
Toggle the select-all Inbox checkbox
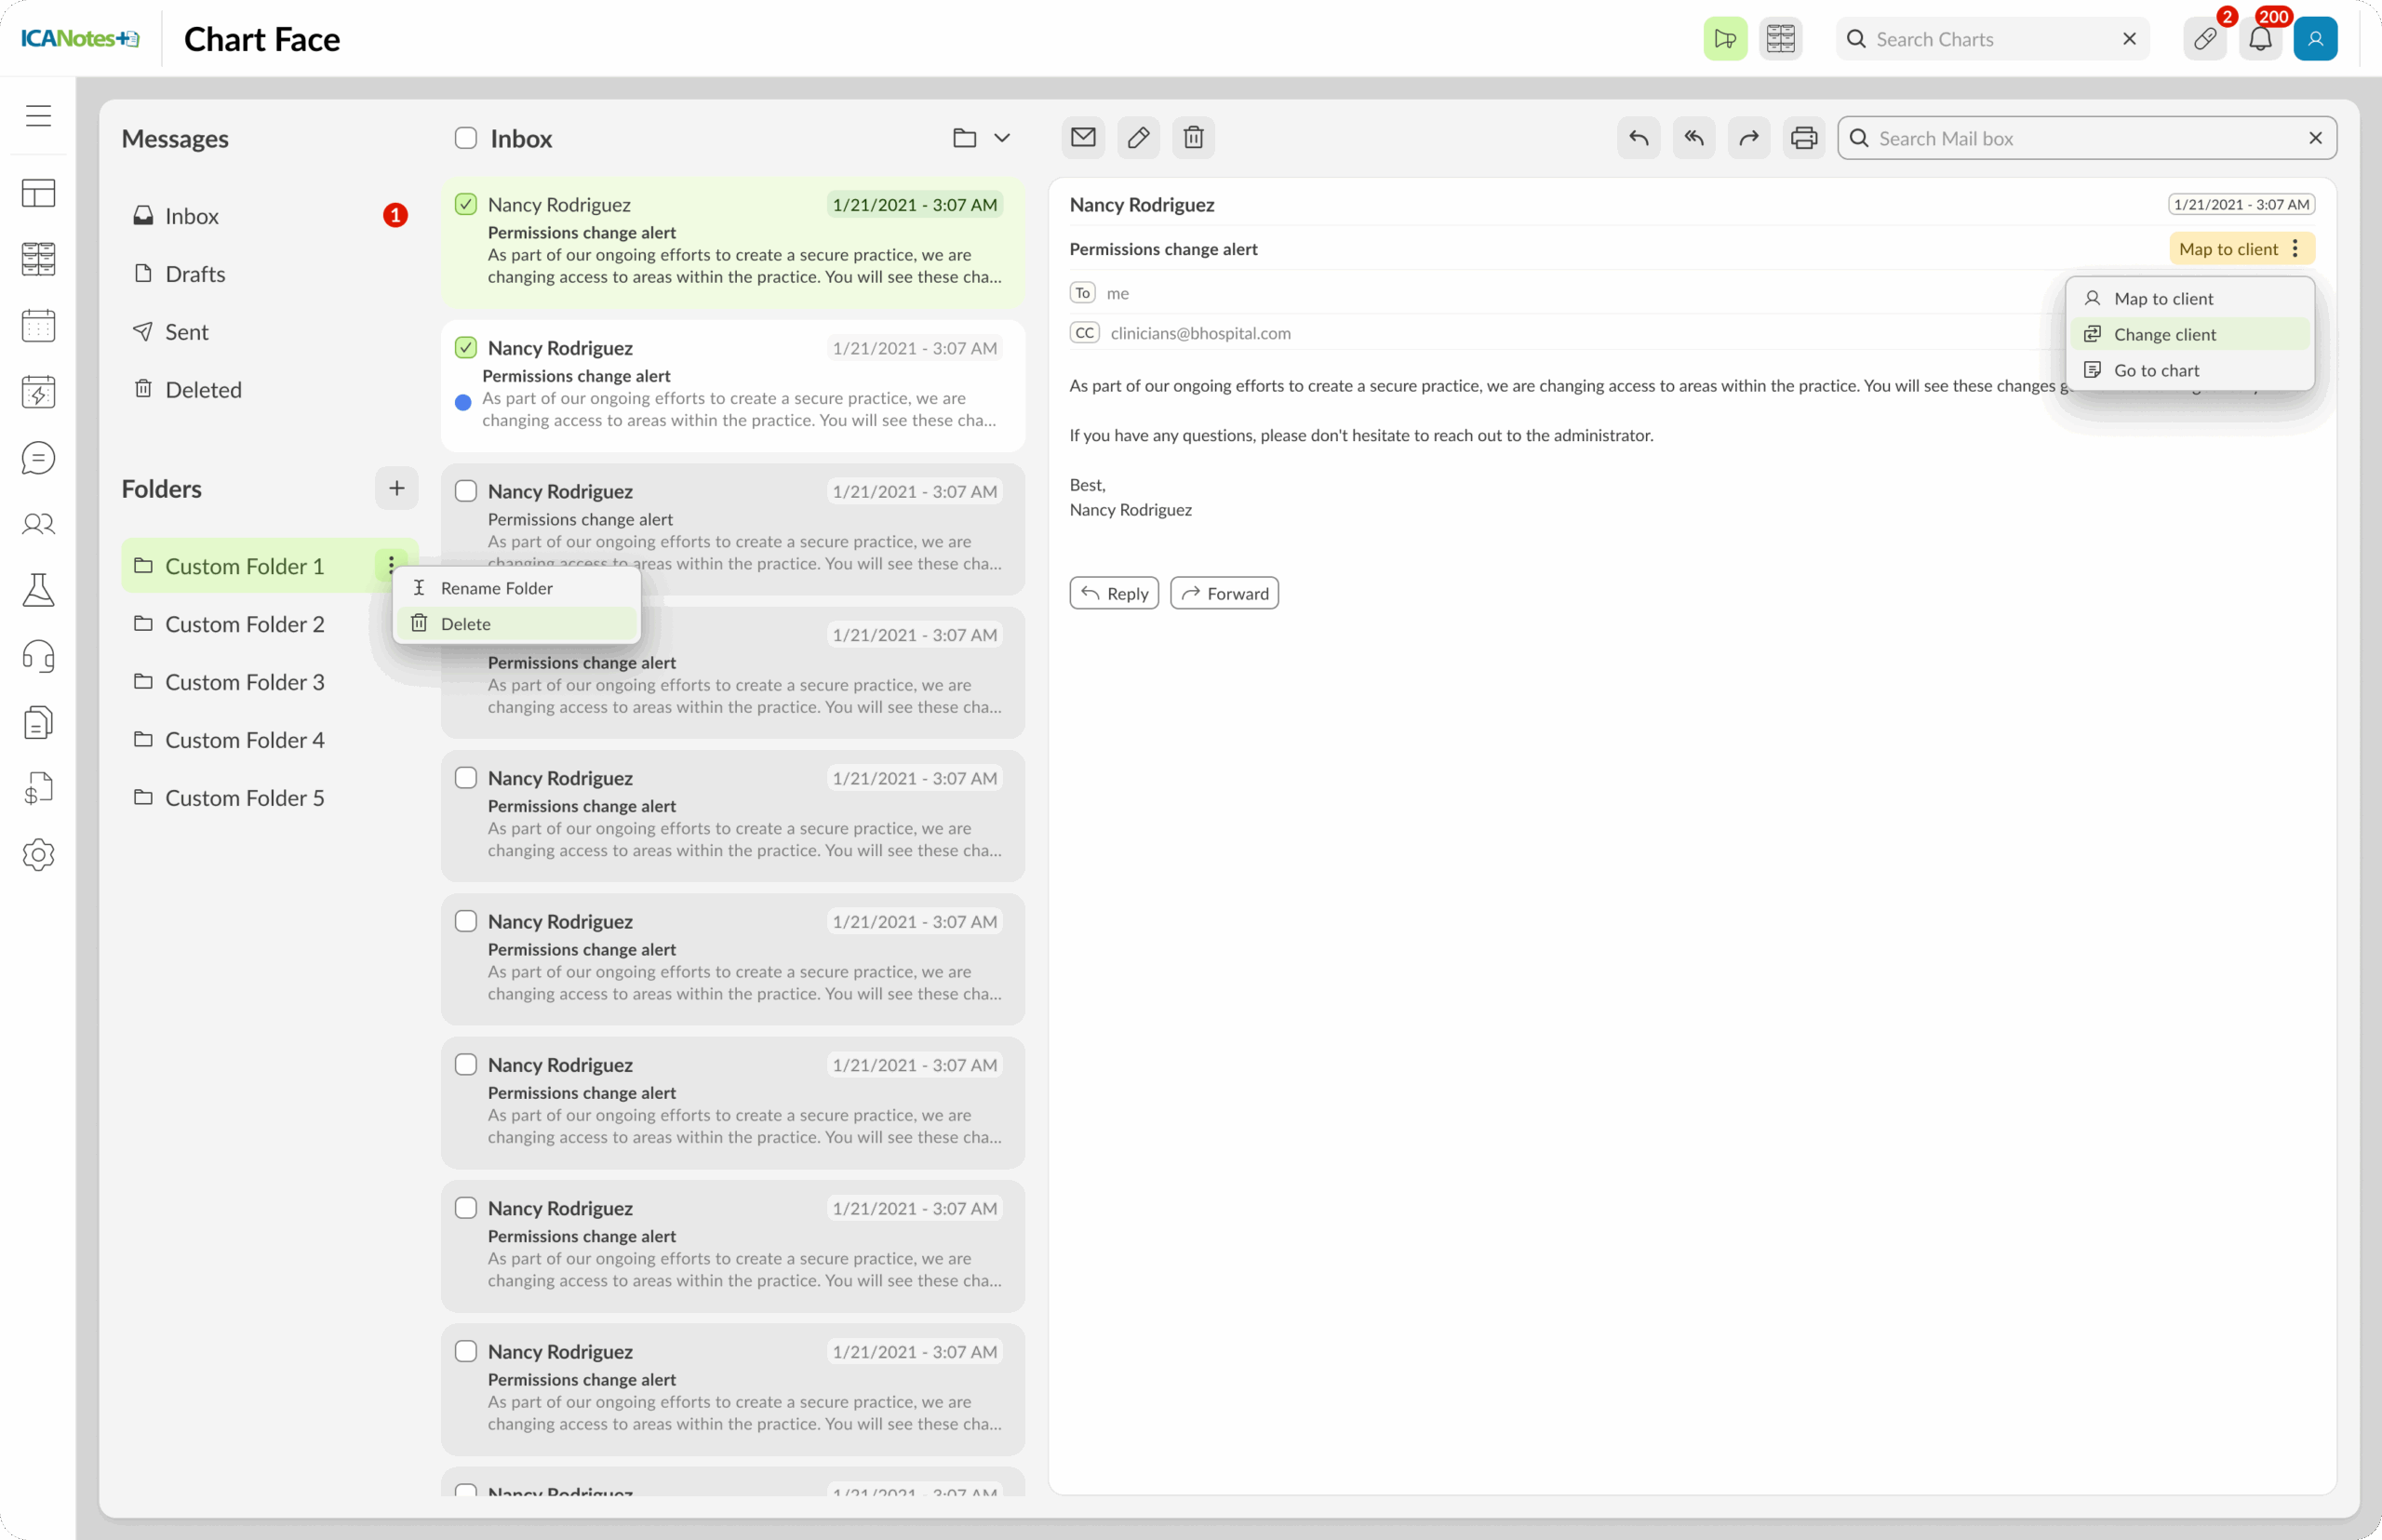click(x=466, y=138)
